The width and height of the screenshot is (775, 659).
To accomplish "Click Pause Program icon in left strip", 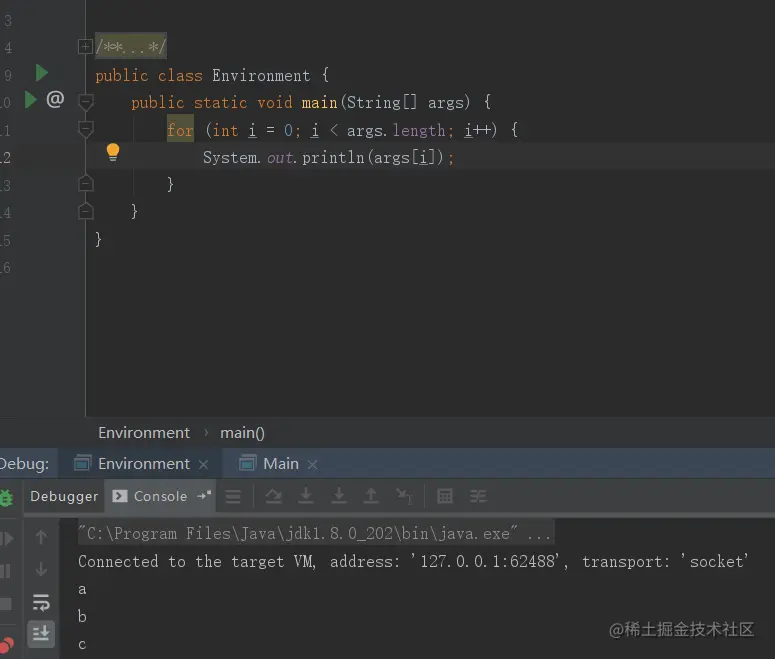I will [x=5, y=571].
